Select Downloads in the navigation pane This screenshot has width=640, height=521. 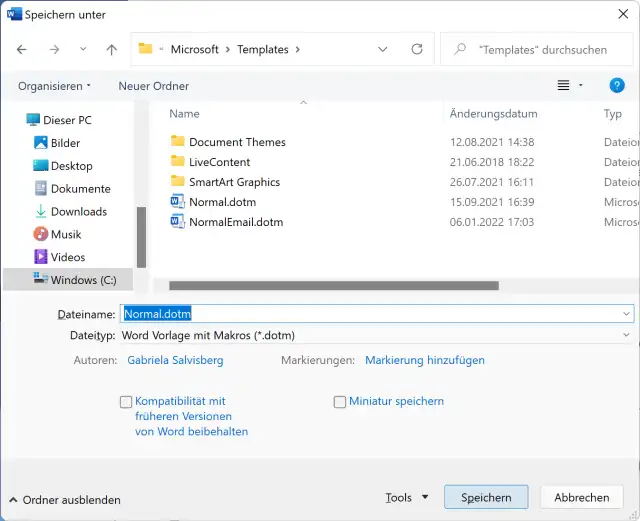coord(79,212)
